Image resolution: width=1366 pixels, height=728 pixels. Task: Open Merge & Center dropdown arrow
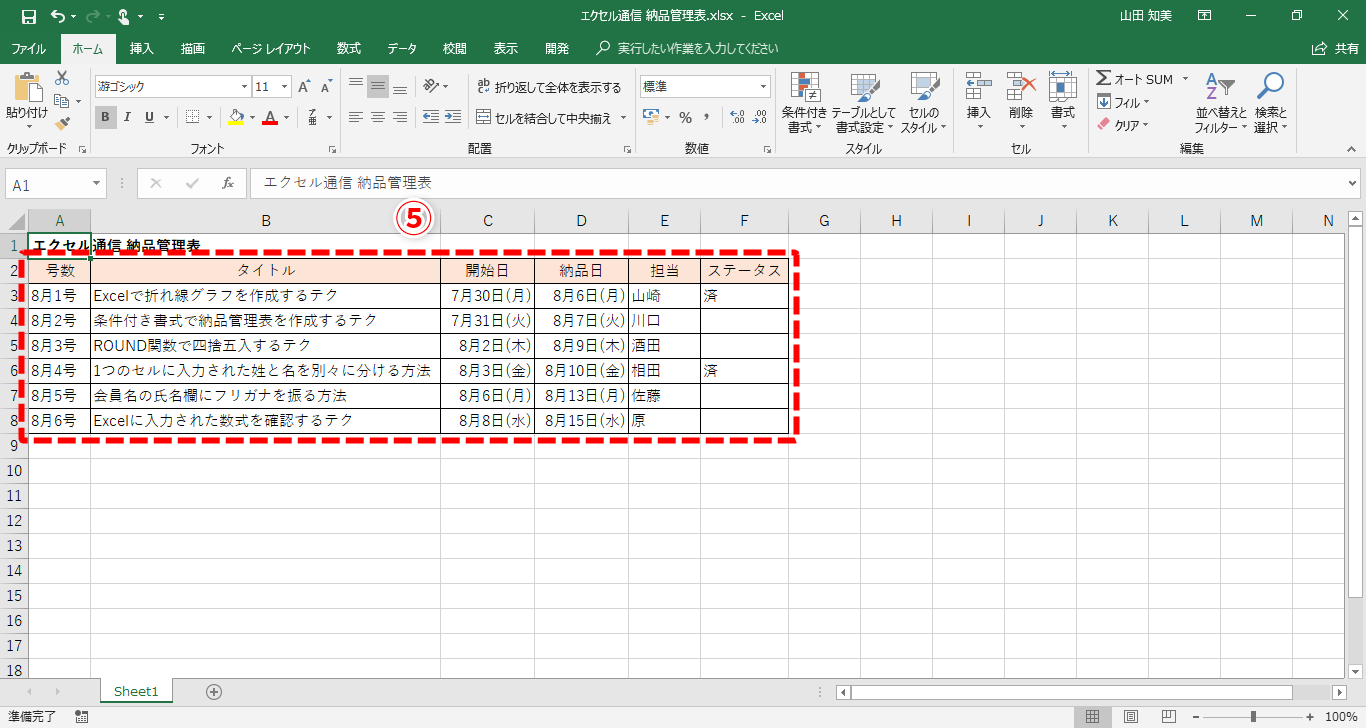coord(624,118)
